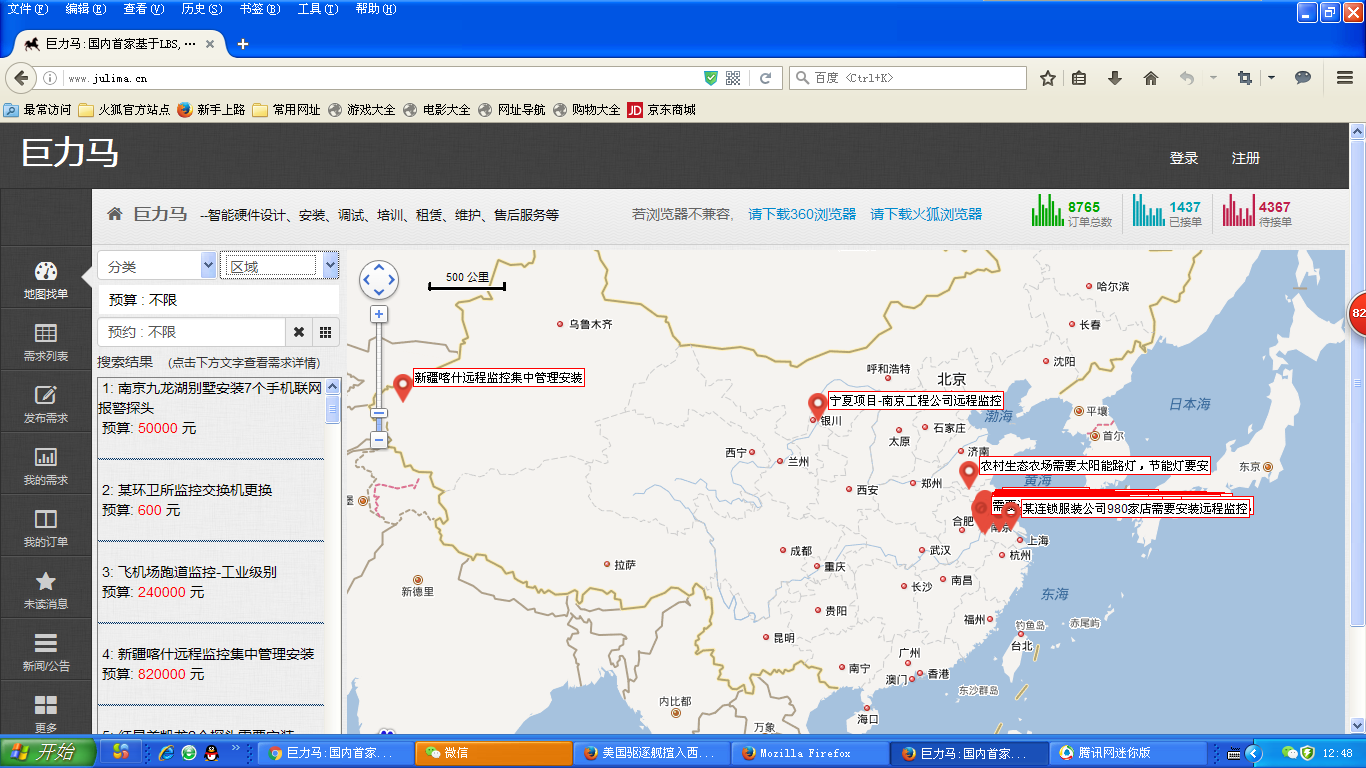This screenshot has width=1366, height=768.
Task: Click the 预算 budget input field
Action: [218, 300]
